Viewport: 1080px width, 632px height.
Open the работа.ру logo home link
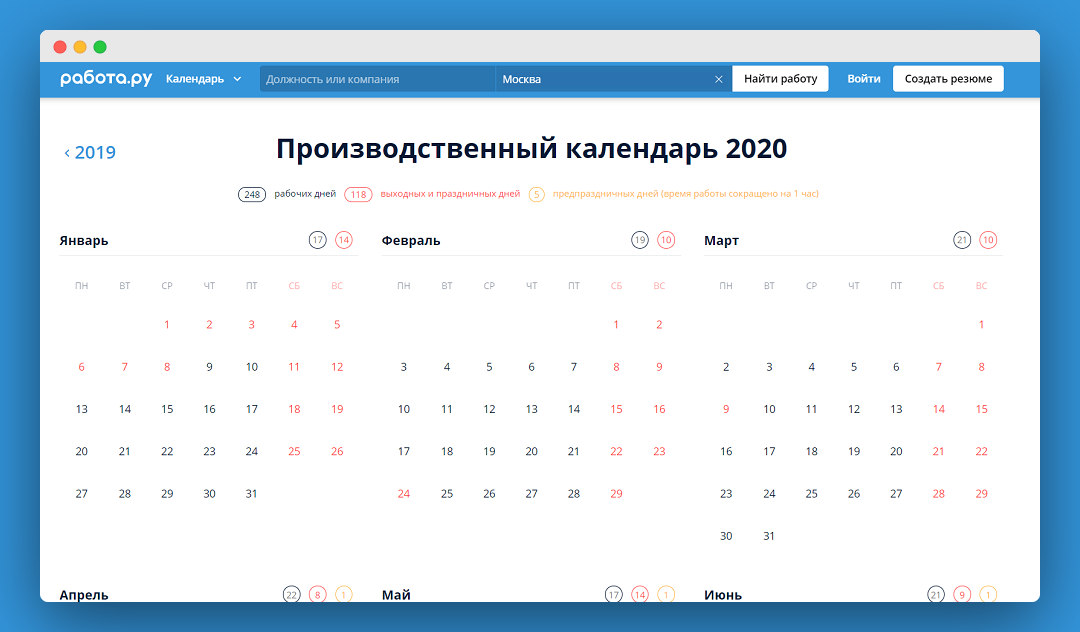click(106, 78)
